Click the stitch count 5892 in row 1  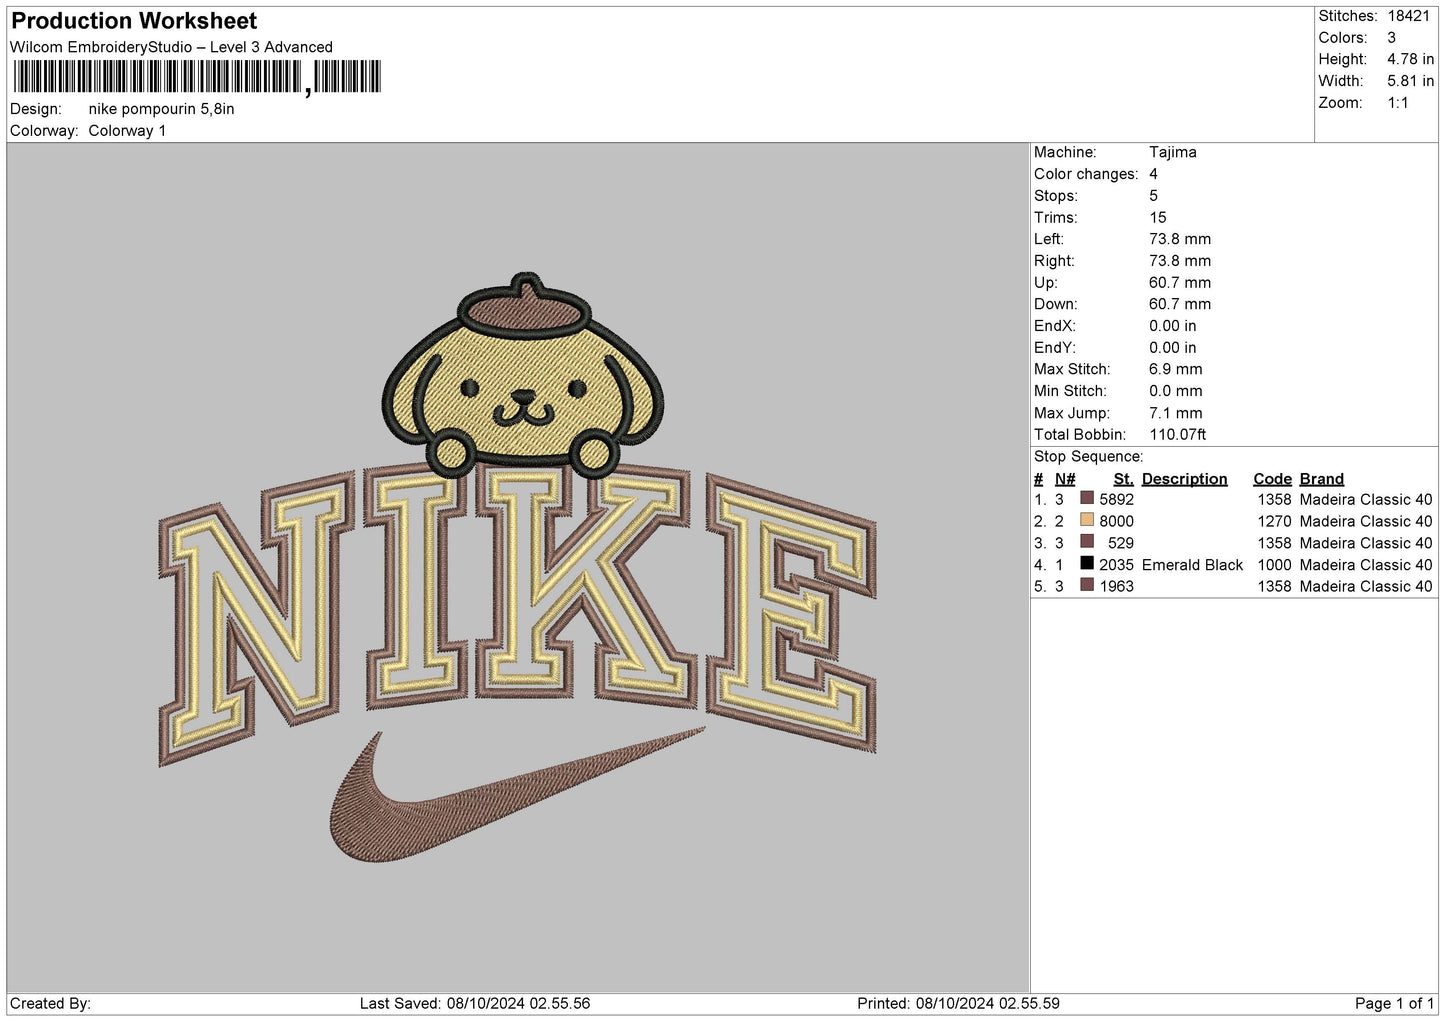(x=1117, y=499)
